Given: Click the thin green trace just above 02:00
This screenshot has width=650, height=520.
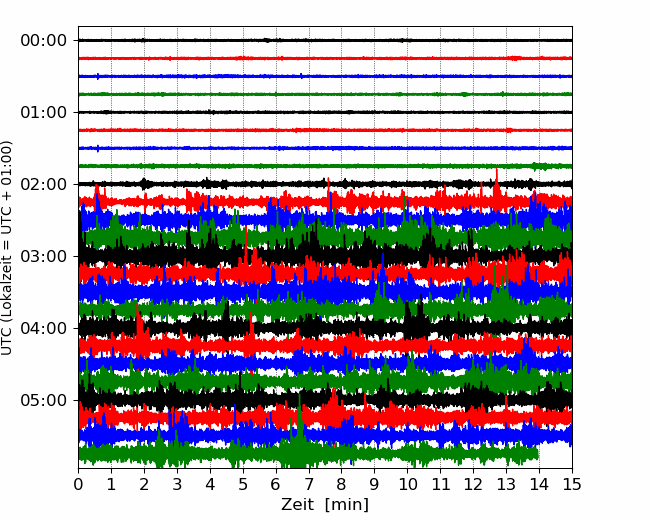Looking at the screenshot, I should click(x=300, y=166).
